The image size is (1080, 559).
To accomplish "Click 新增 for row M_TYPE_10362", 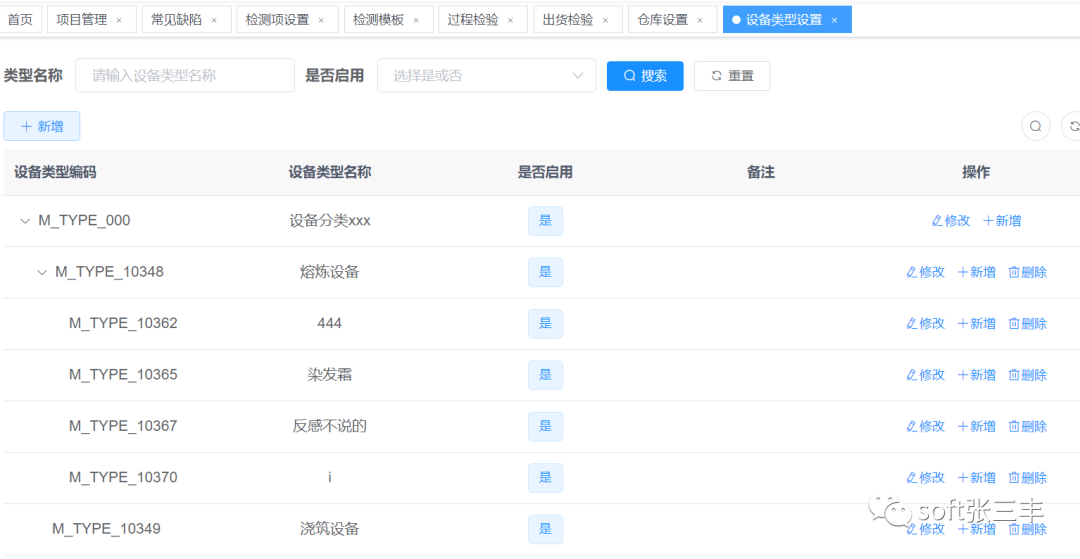I will coord(977,324).
